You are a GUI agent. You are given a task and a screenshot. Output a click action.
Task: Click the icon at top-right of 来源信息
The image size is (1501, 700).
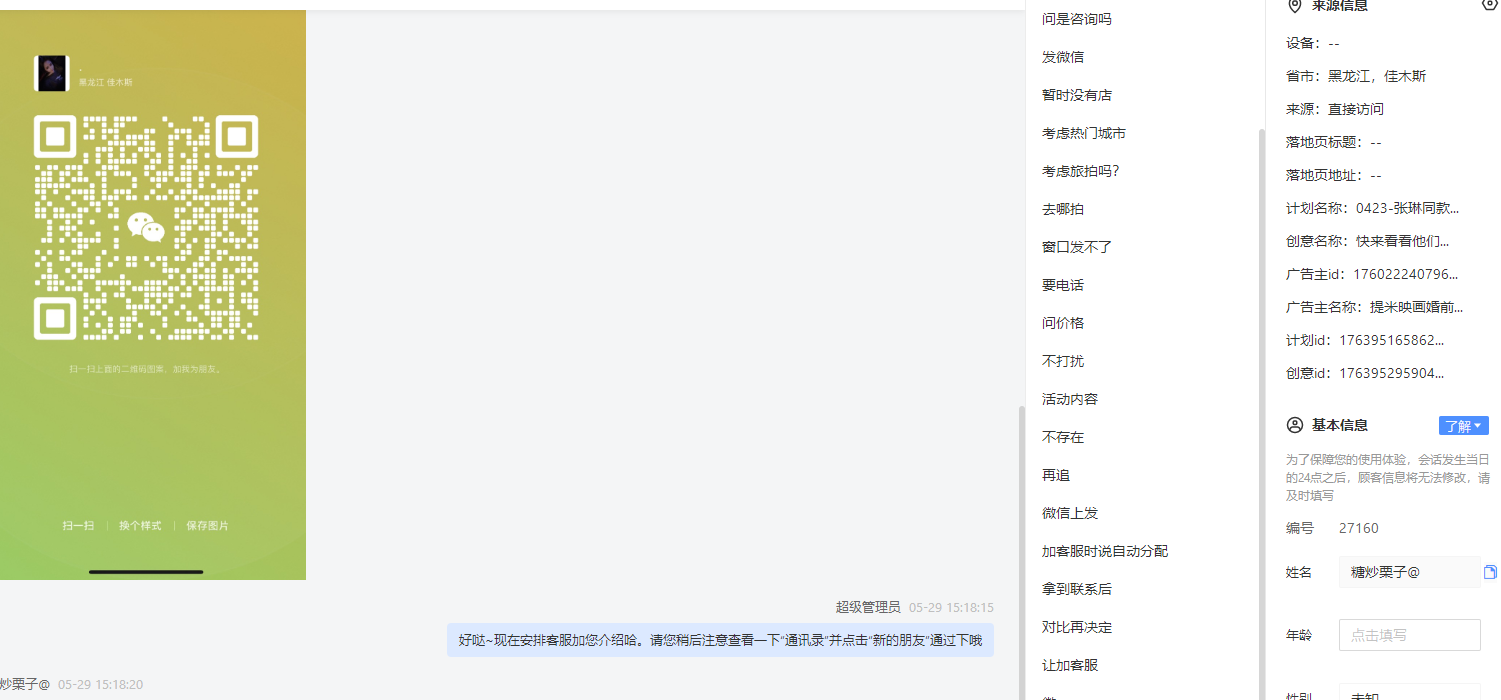click(1489, 5)
